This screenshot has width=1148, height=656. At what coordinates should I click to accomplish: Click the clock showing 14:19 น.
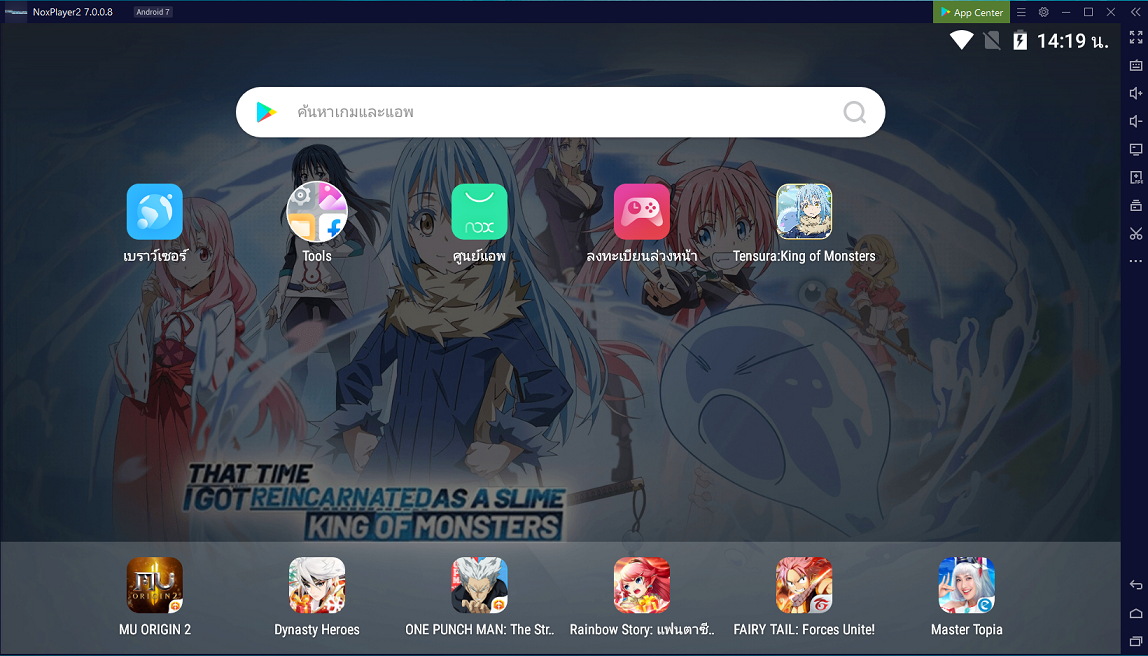1073,40
